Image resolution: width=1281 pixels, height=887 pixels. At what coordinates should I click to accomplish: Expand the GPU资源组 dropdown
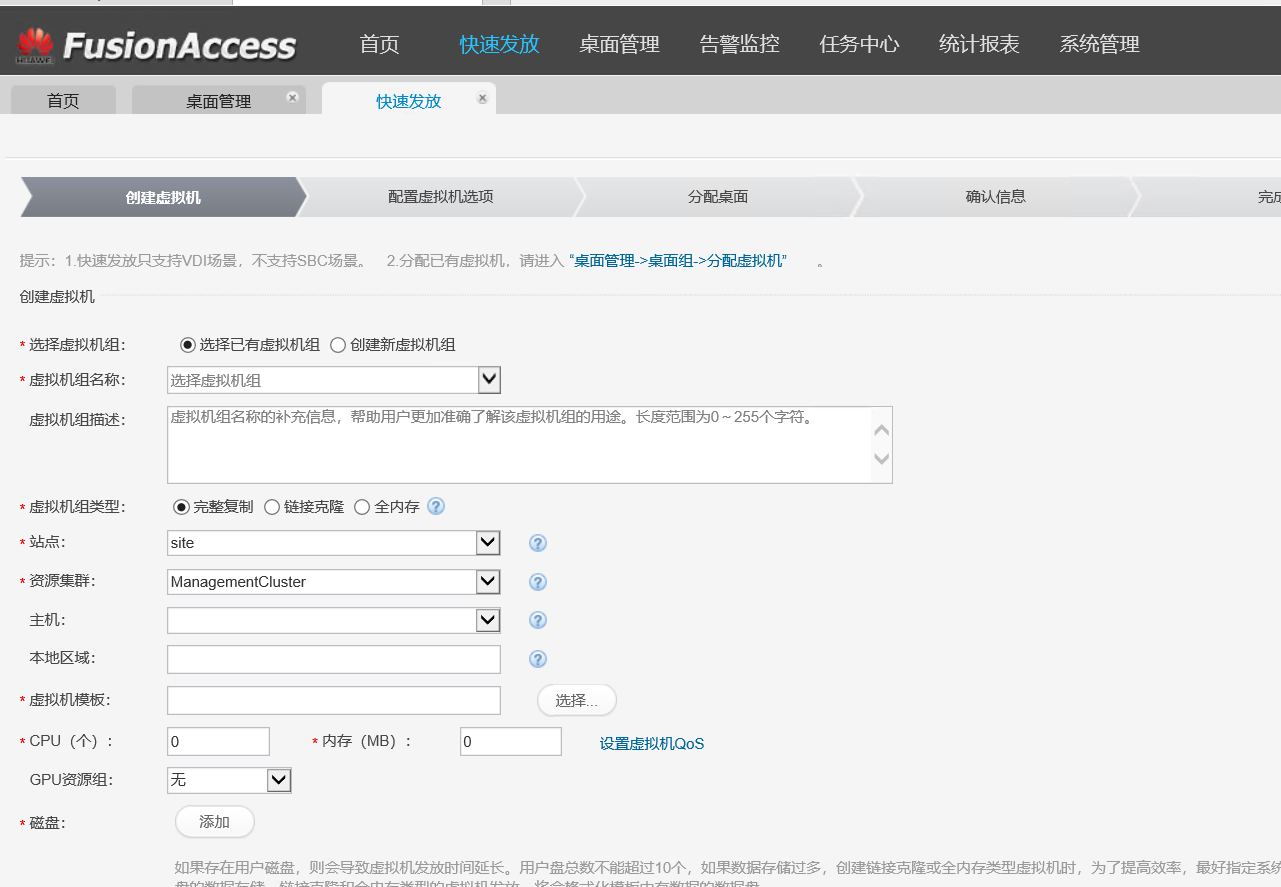279,780
